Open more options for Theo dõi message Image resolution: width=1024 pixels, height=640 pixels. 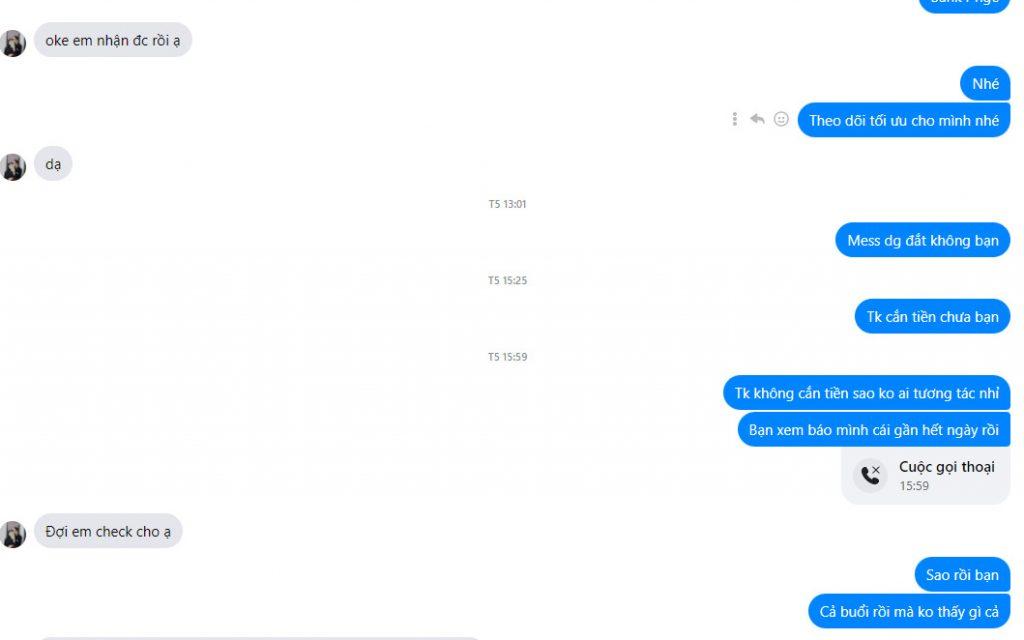(735, 119)
